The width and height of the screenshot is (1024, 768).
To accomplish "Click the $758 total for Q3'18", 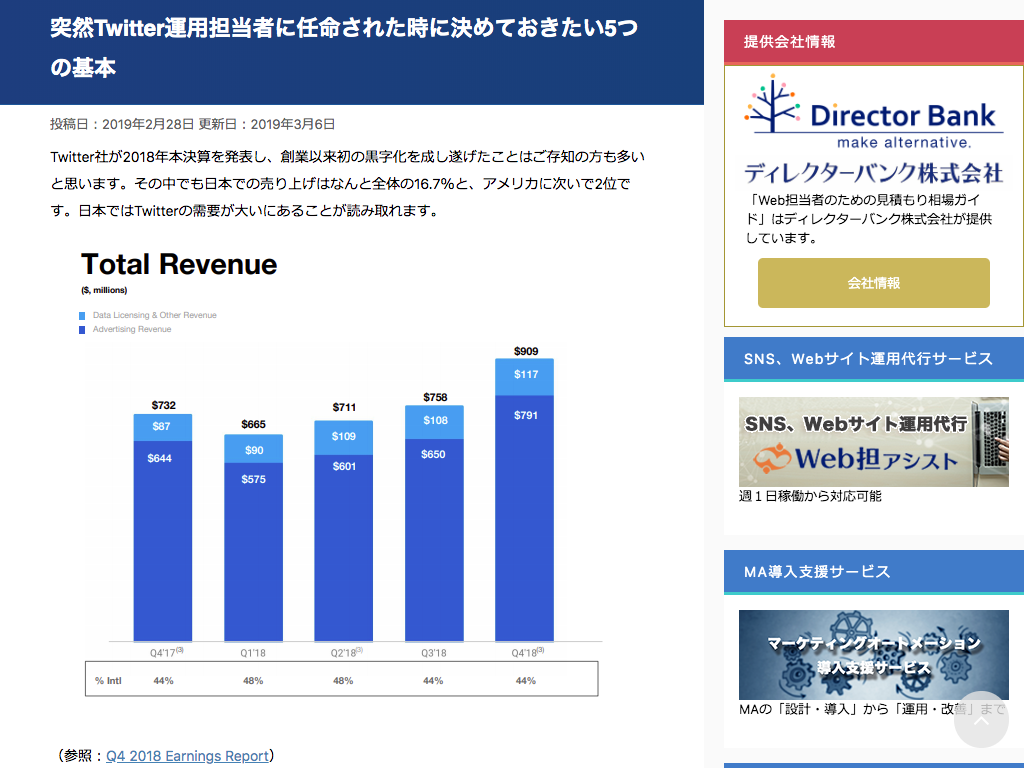I will (435, 397).
